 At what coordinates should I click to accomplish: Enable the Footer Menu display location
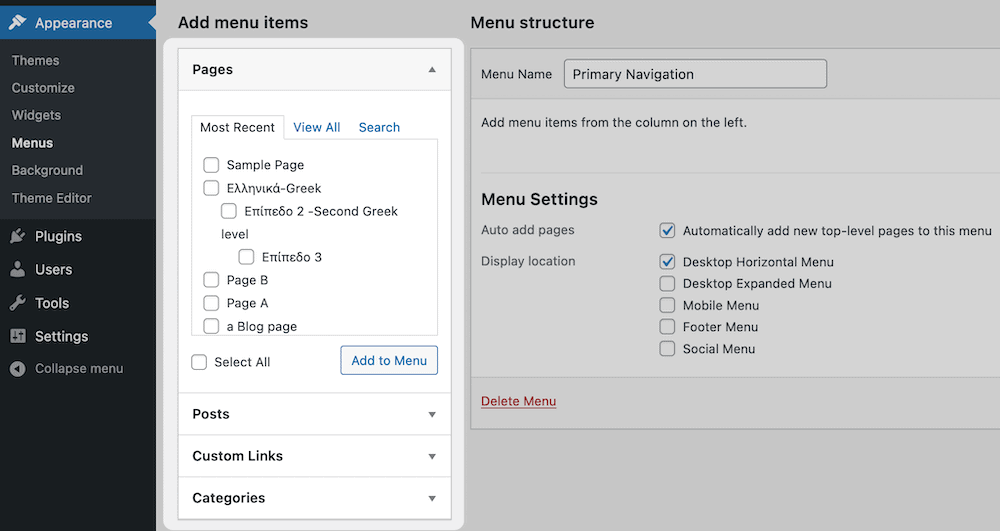click(668, 327)
